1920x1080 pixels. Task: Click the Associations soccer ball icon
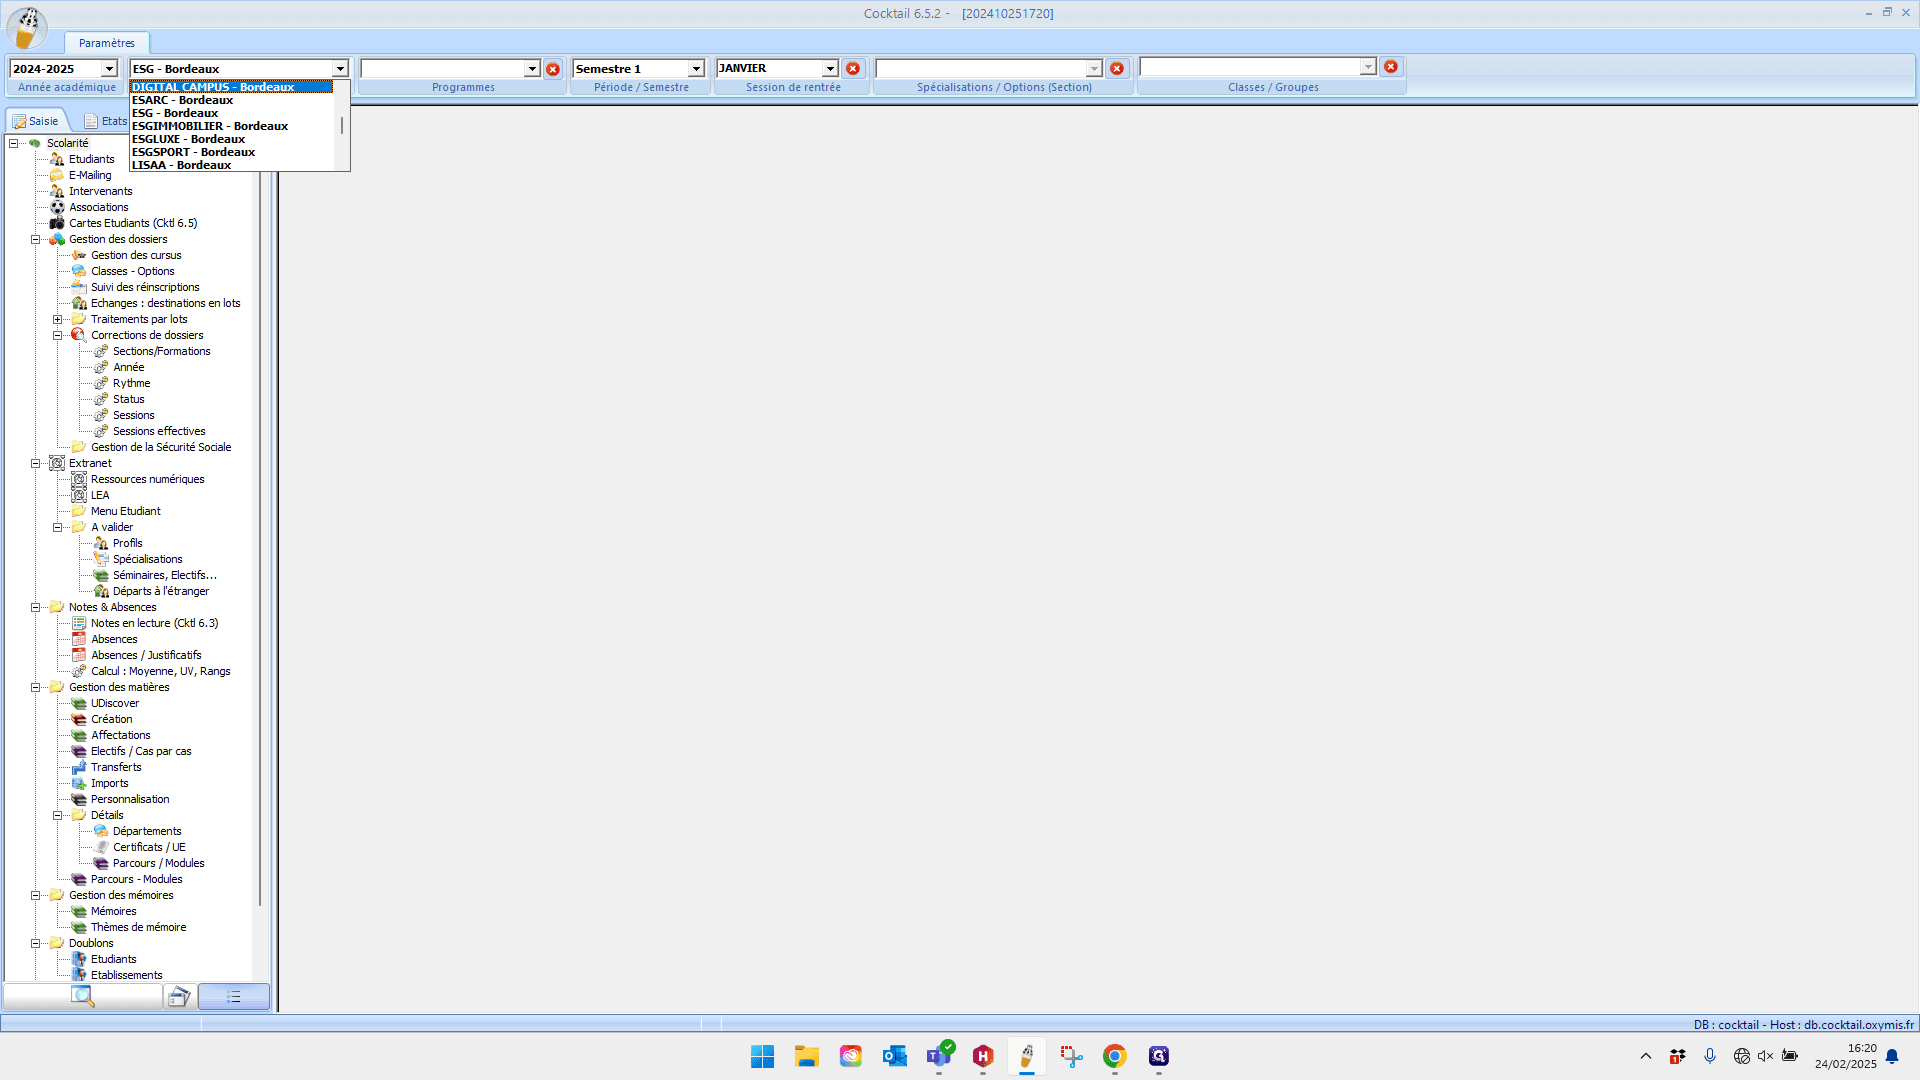pyautogui.click(x=57, y=207)
